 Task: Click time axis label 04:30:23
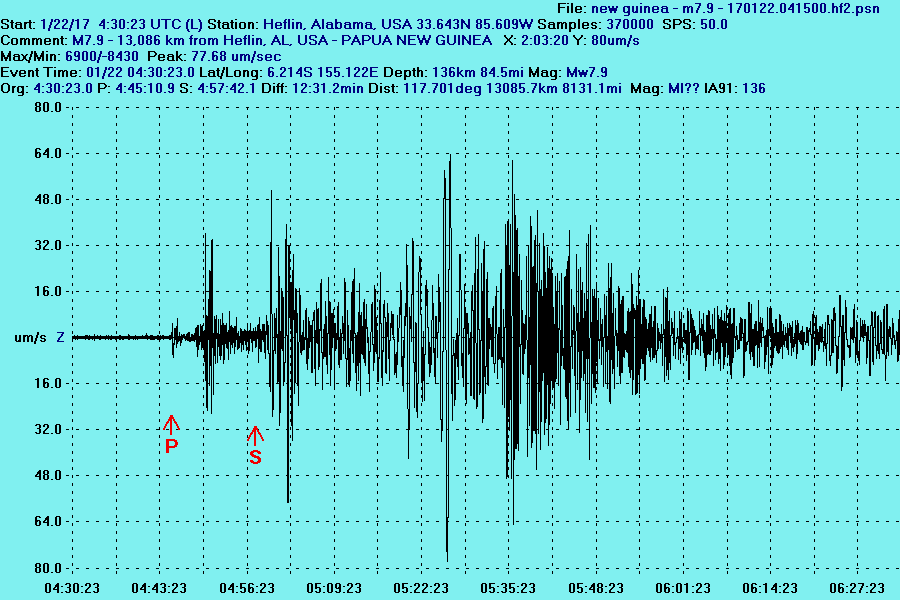(x=72, y=588)
